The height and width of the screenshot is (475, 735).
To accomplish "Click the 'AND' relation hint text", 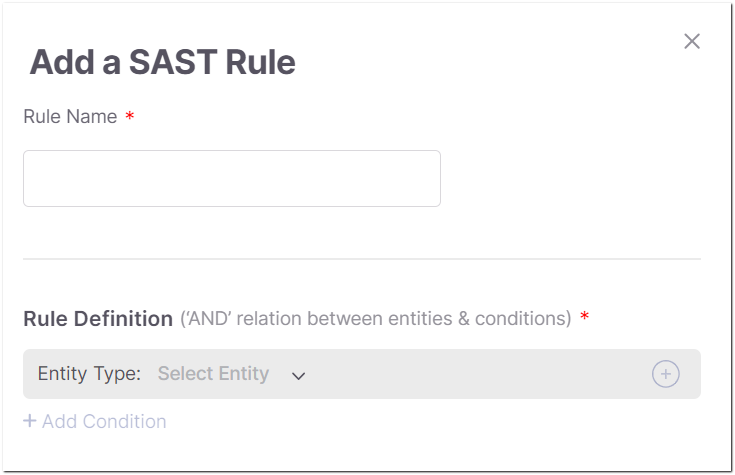I will (375, 318).
